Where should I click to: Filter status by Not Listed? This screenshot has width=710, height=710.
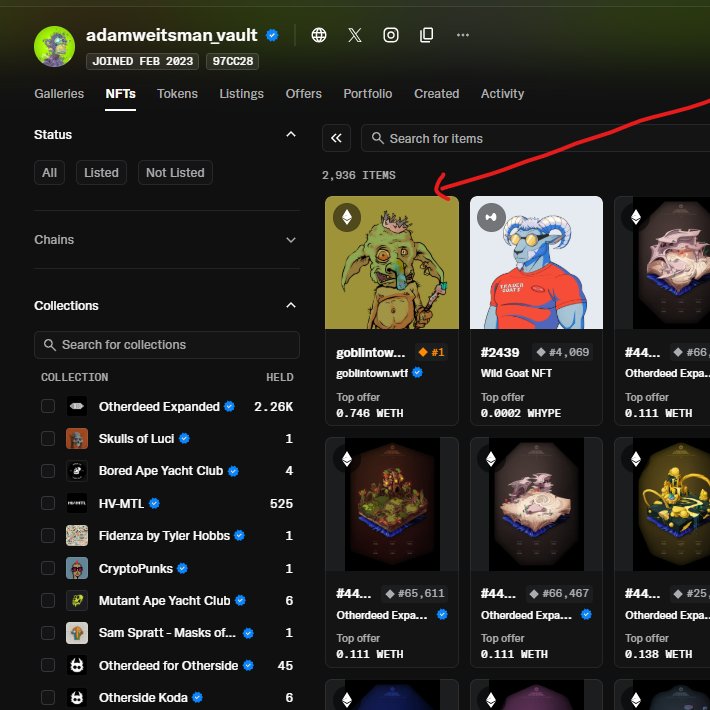point(175,173)
